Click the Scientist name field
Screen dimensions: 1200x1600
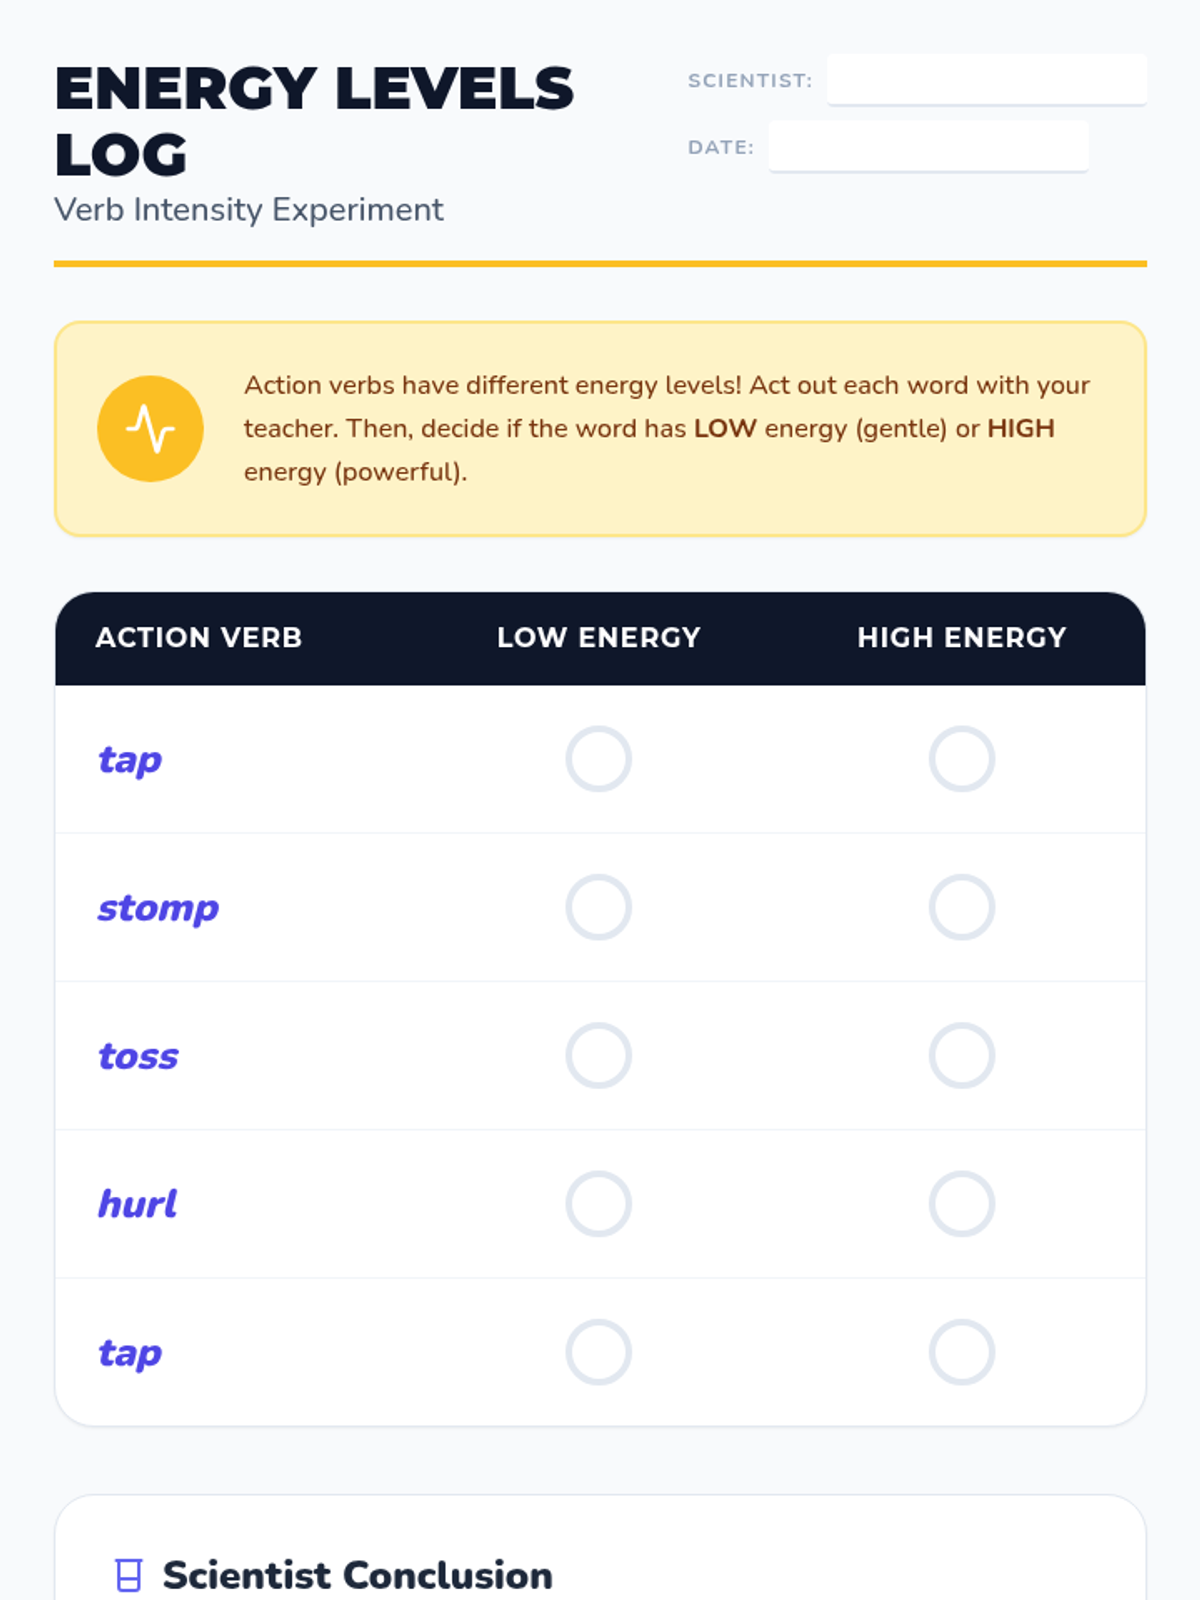point(986,79)
